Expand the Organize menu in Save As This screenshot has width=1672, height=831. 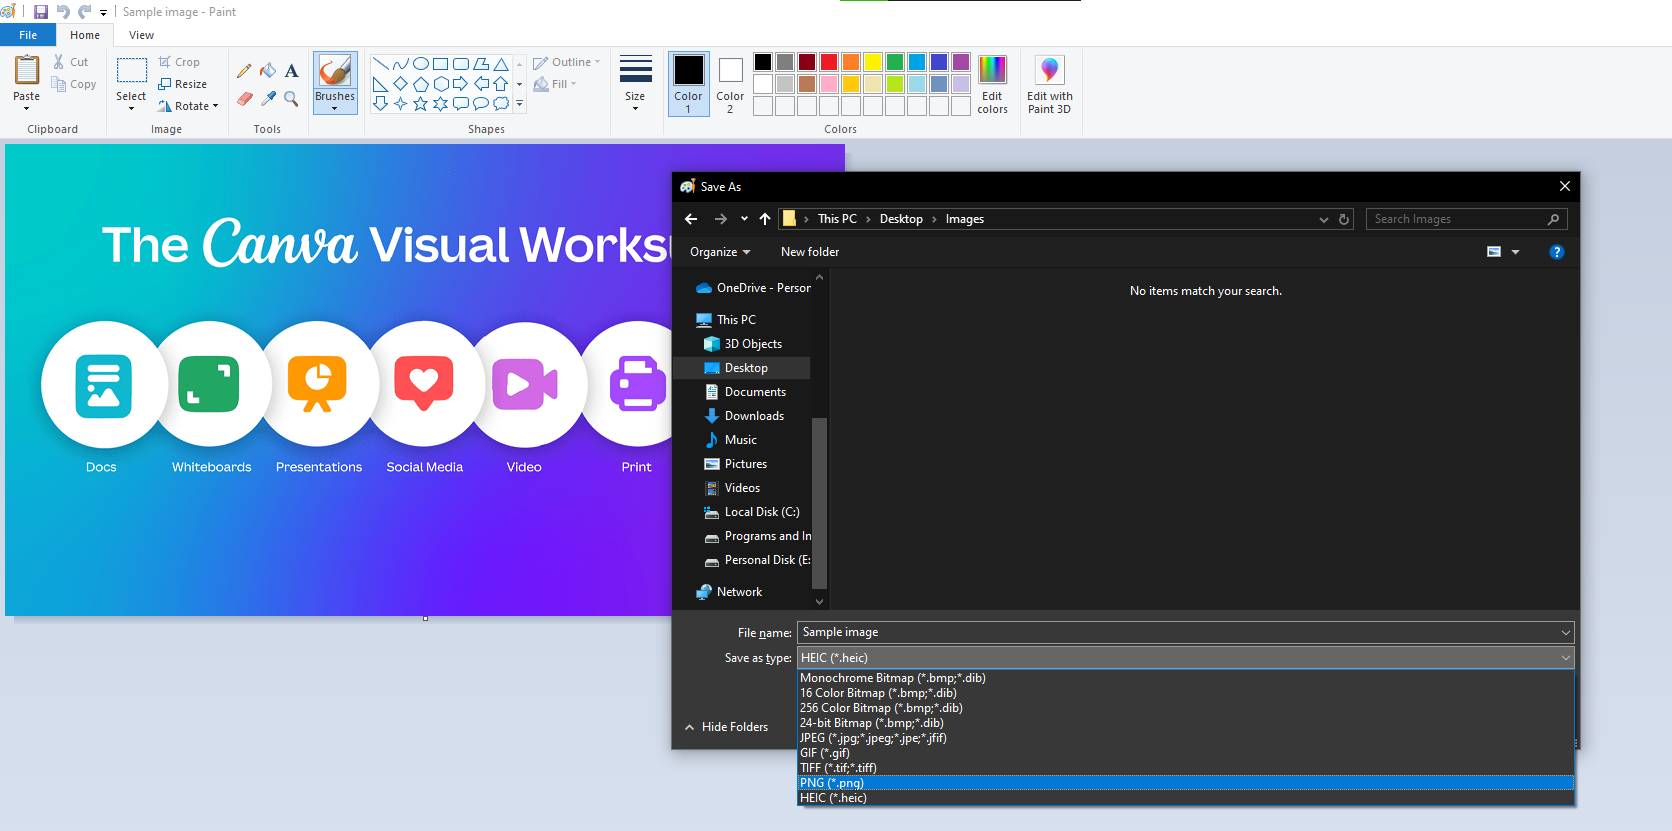coord(720,252)
